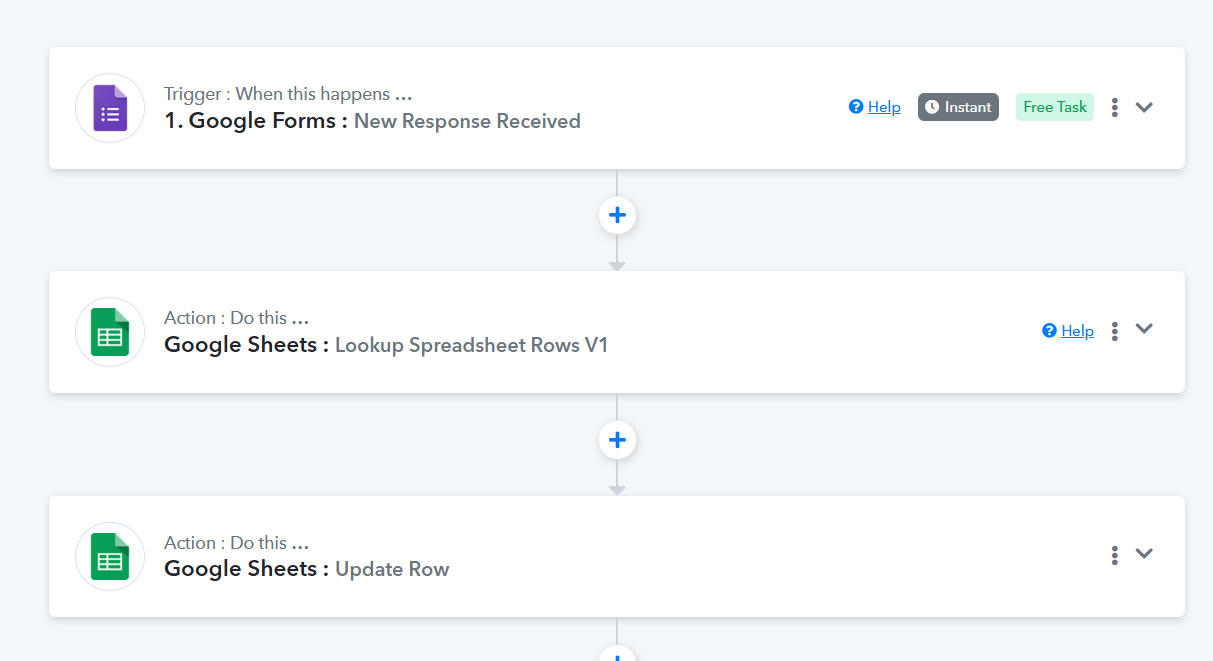This screenshot has height=661, width=1213.
Task: Expand the Lookup Spreadsheet Rows V1 step
Action: (1145, 329)
